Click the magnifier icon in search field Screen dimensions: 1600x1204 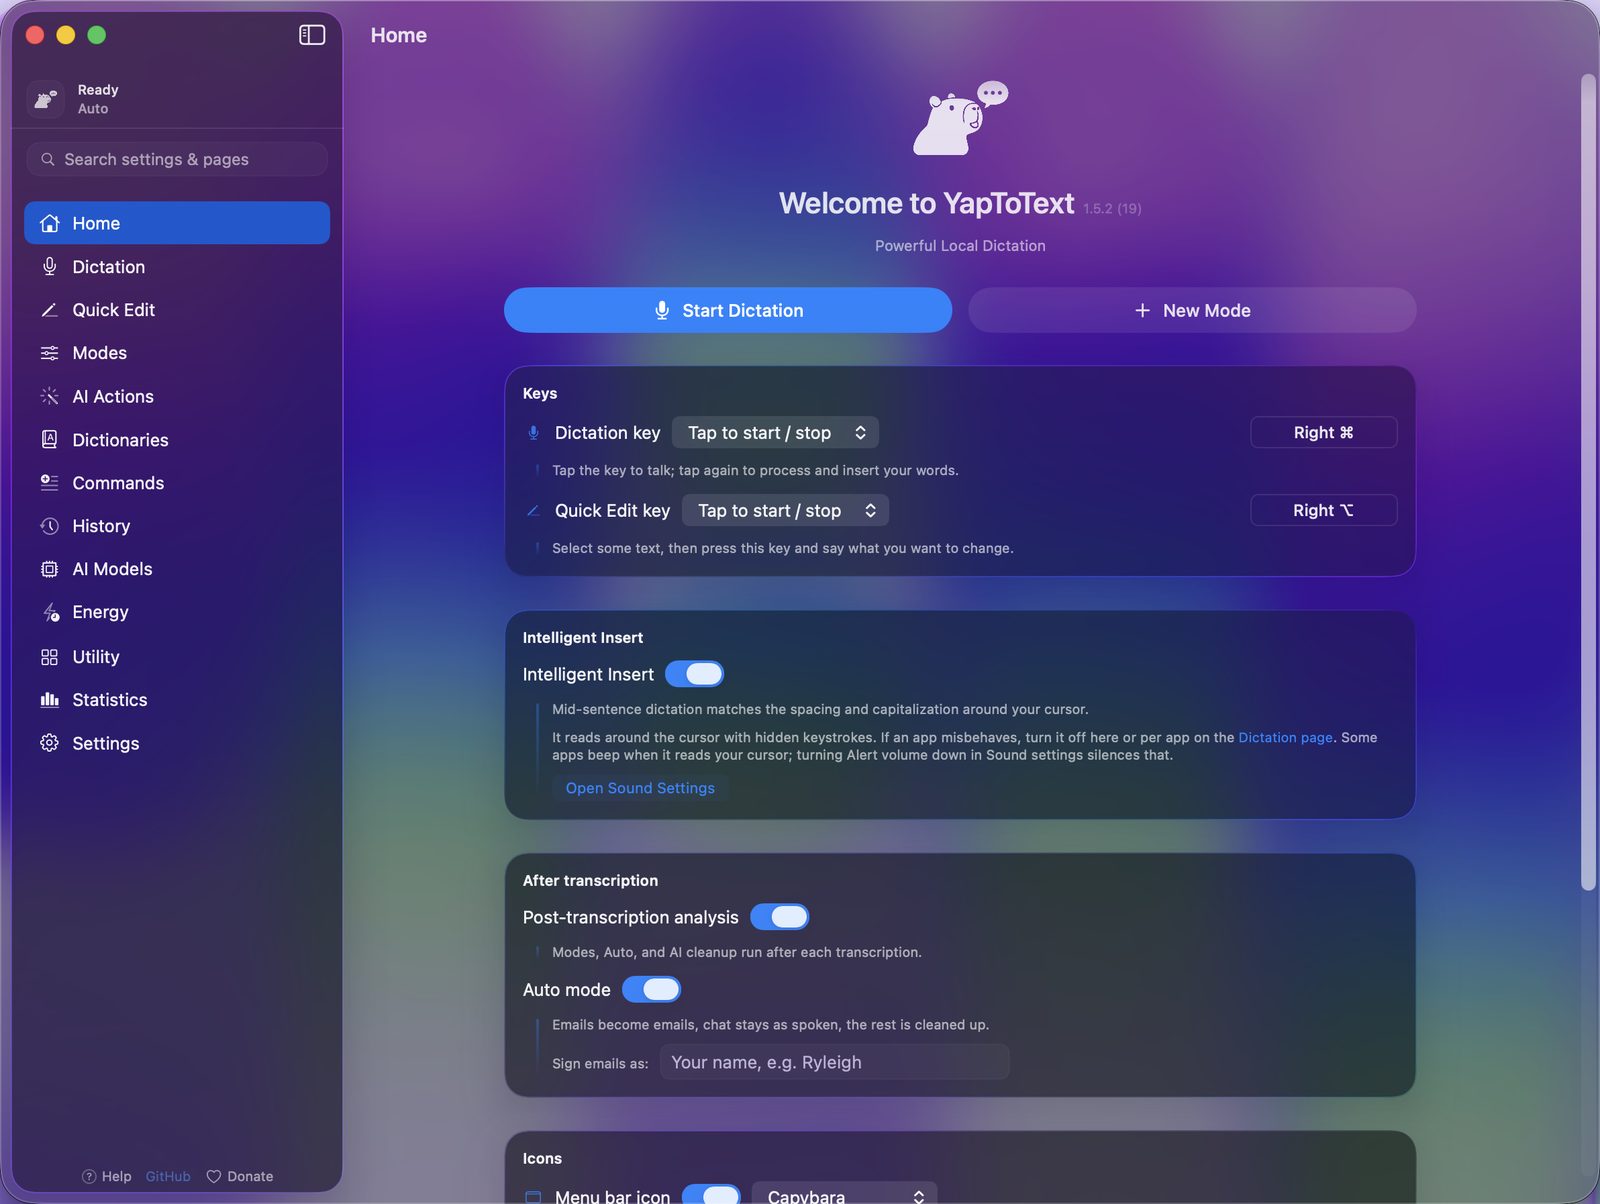47,159
